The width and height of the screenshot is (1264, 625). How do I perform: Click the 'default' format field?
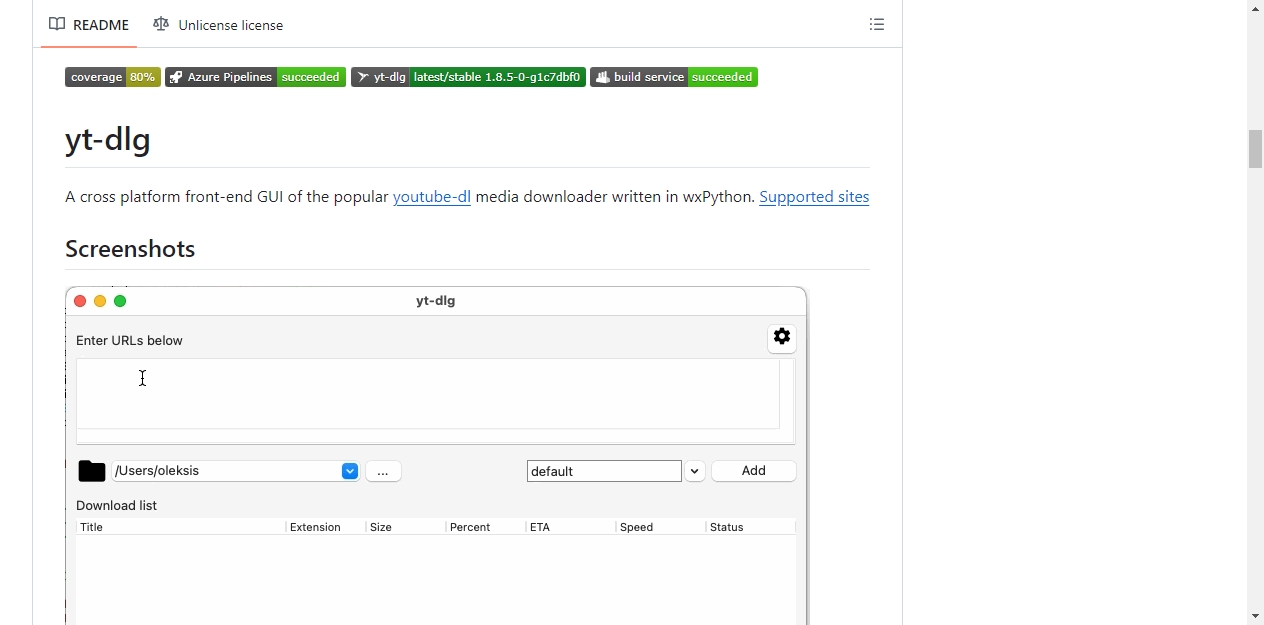pos(604,471)
